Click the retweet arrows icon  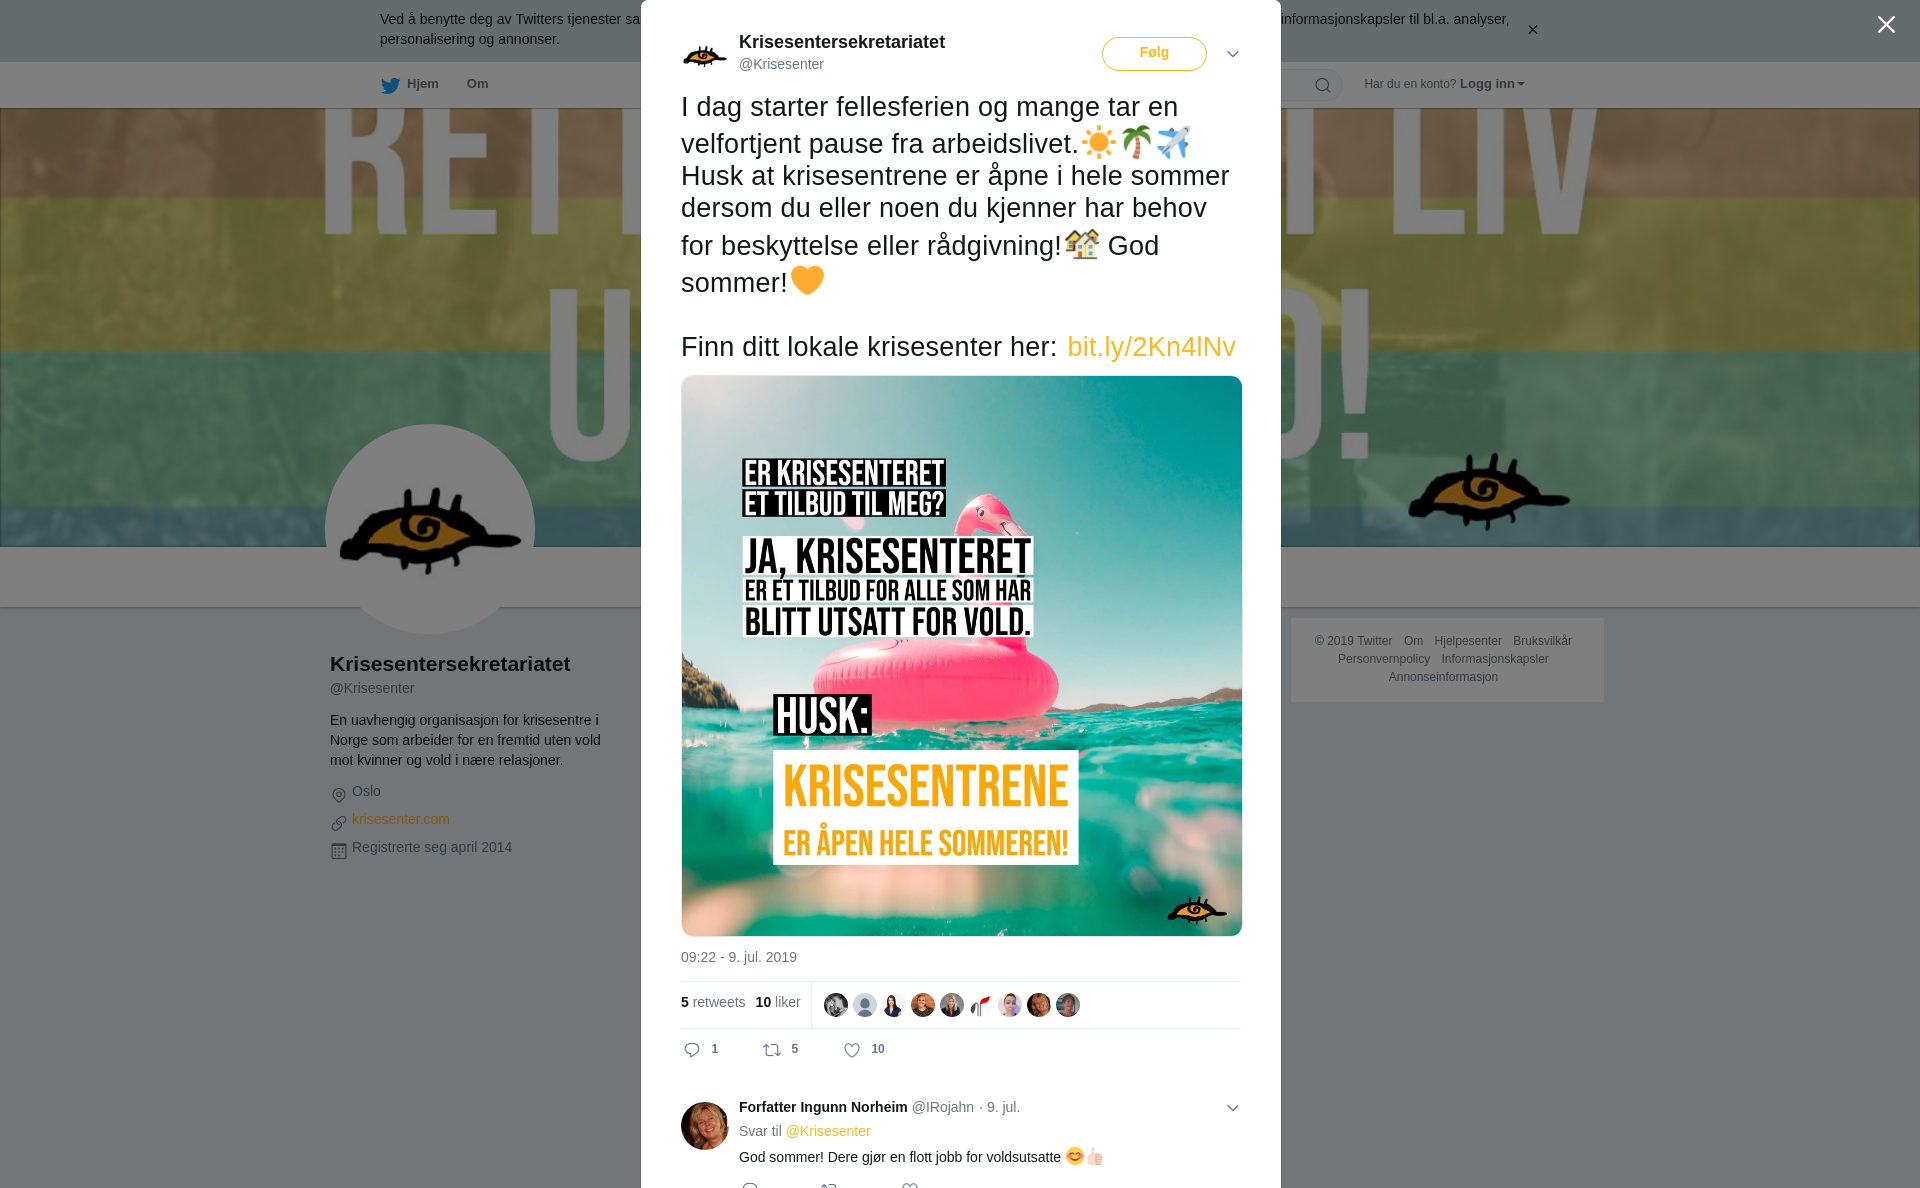(772, 1050)
